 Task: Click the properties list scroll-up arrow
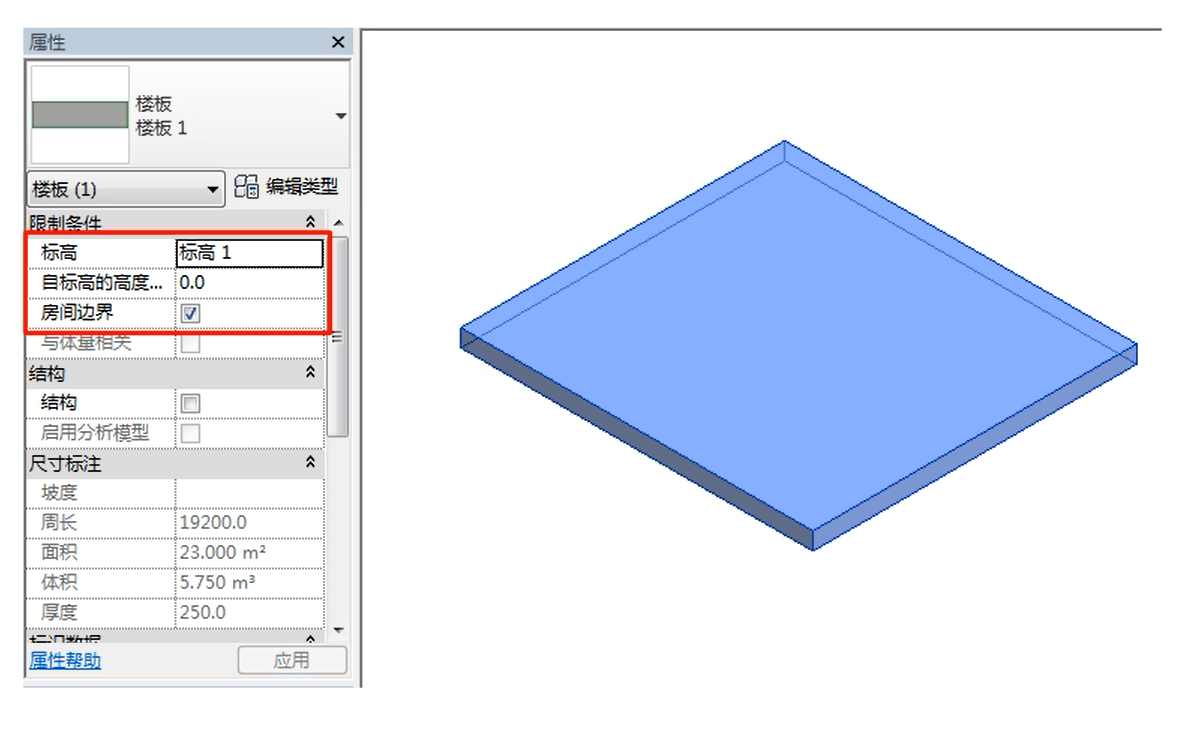[x=338, y=222]
